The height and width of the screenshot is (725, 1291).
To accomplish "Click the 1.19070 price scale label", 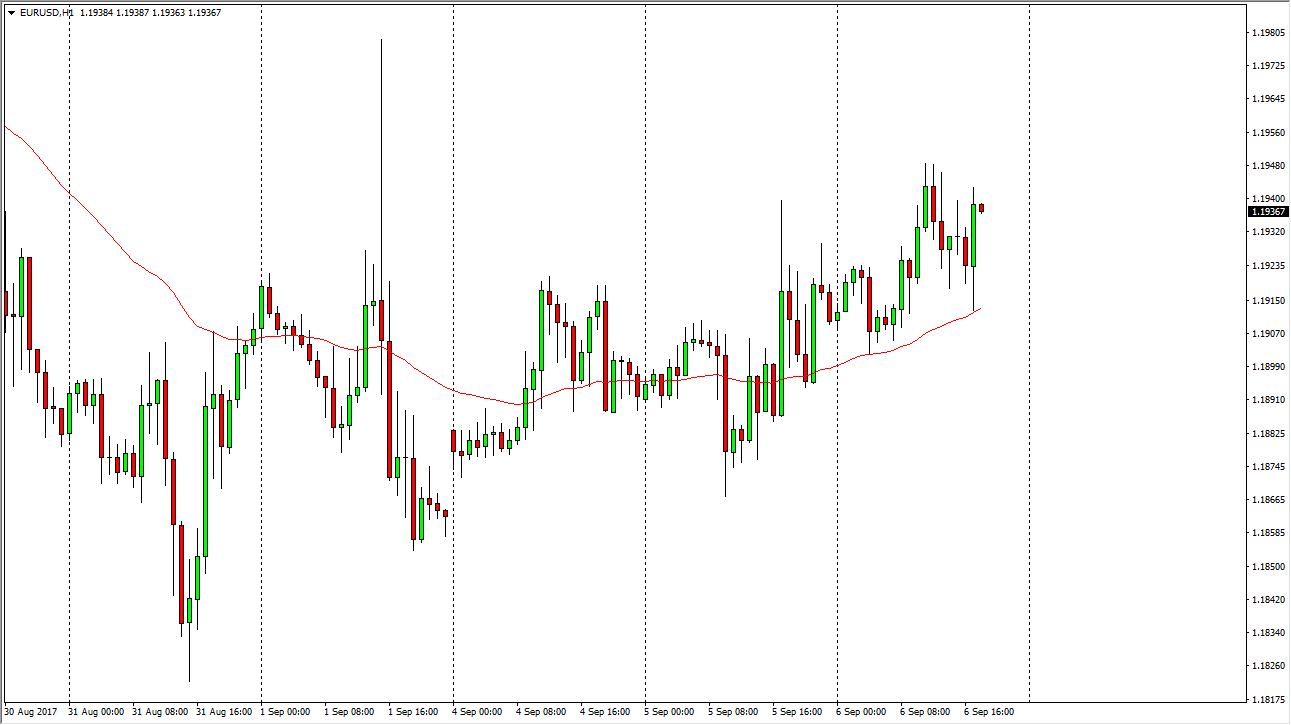I will [x=1268, y=333].
